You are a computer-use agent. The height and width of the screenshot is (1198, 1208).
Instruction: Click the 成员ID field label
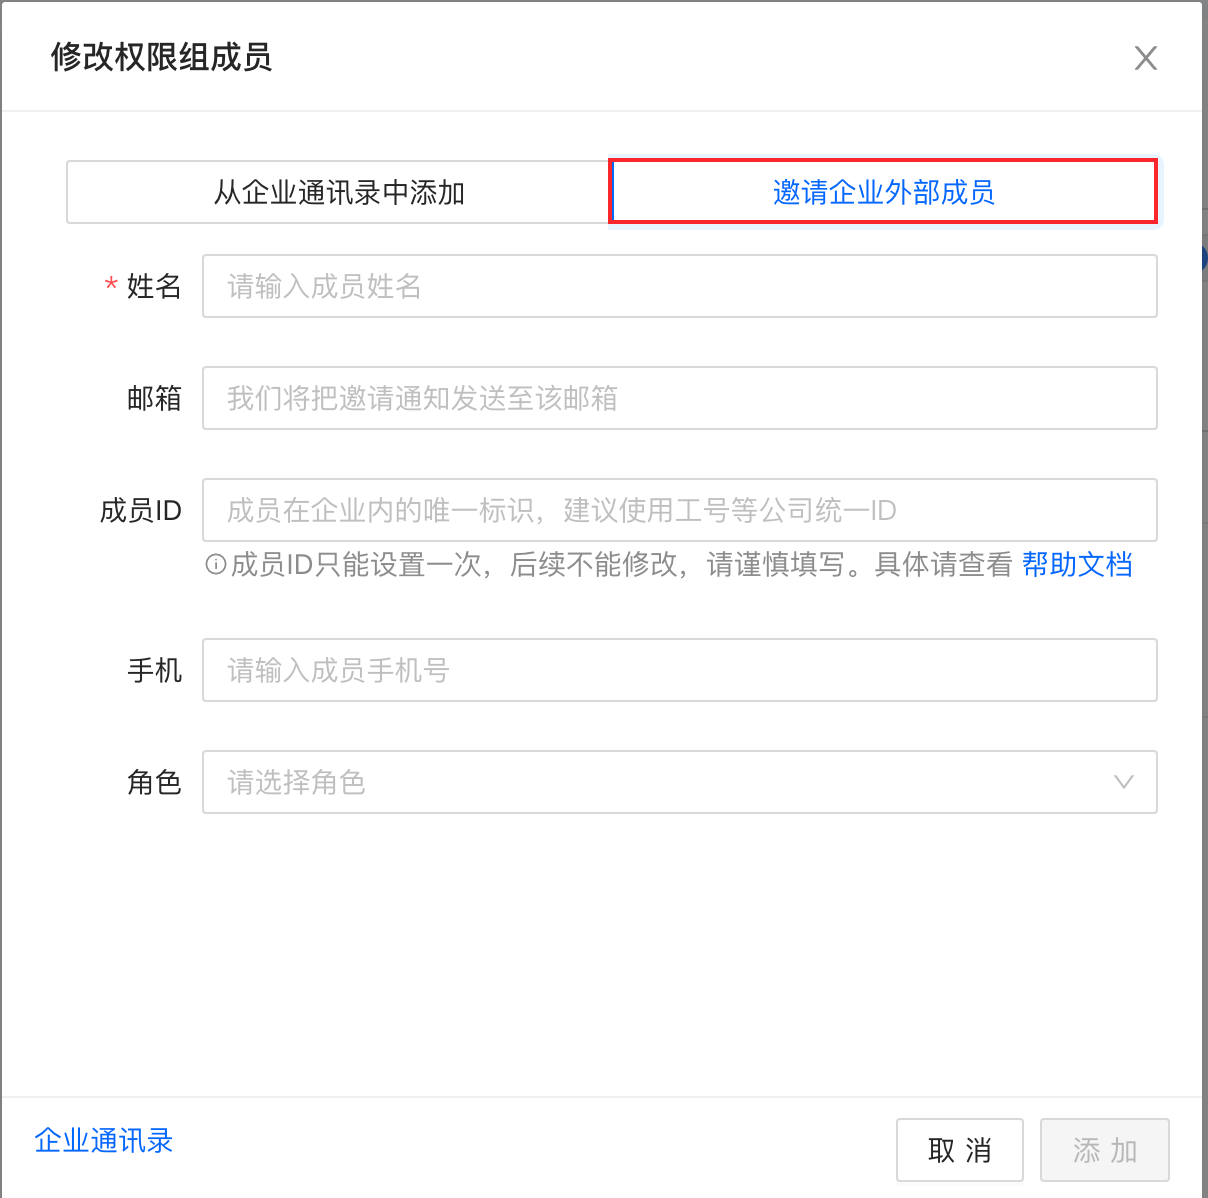tap(141, 510)
